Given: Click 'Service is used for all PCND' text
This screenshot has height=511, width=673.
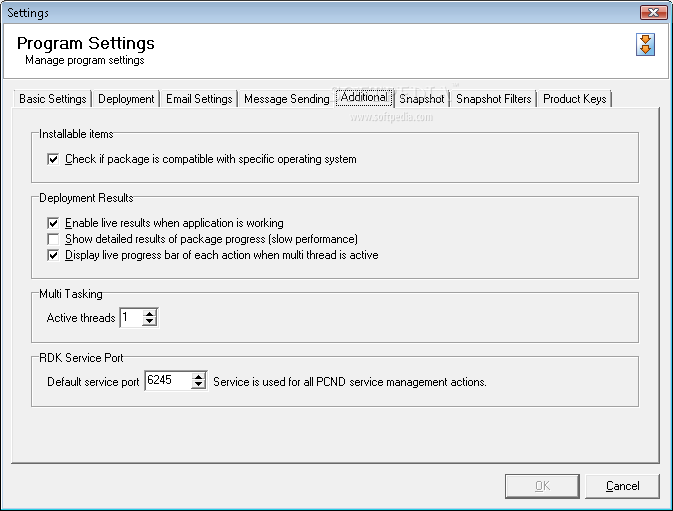Looking at the screenshot, I should coord(350,382).
